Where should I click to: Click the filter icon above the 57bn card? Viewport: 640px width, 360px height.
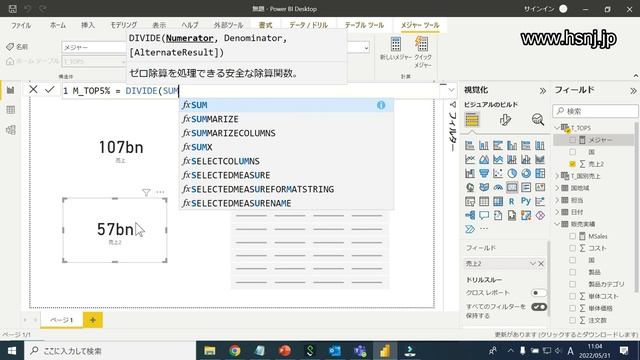[146, 192]
